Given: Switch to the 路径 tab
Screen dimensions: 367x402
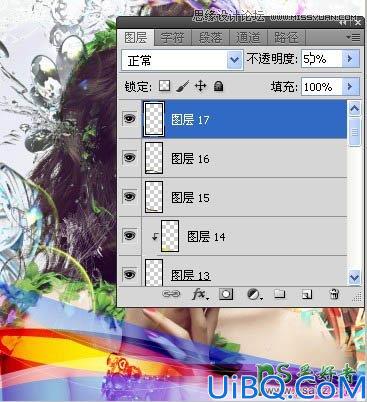Looking at the screenshot, I should [x=286, y=37].
